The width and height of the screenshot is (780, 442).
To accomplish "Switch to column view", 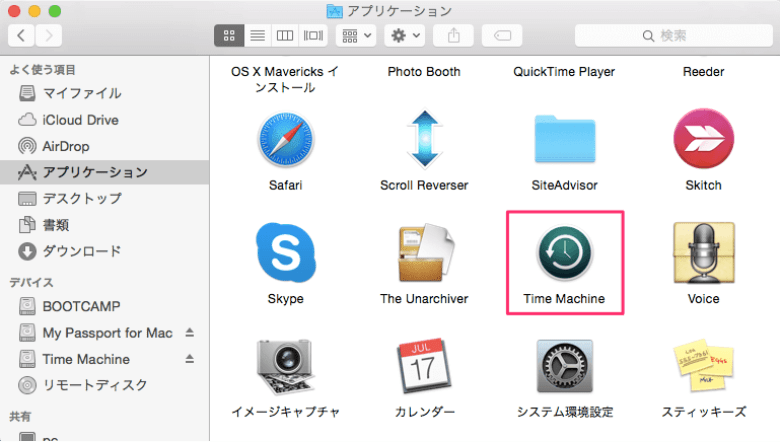I will tap(285, 35).
